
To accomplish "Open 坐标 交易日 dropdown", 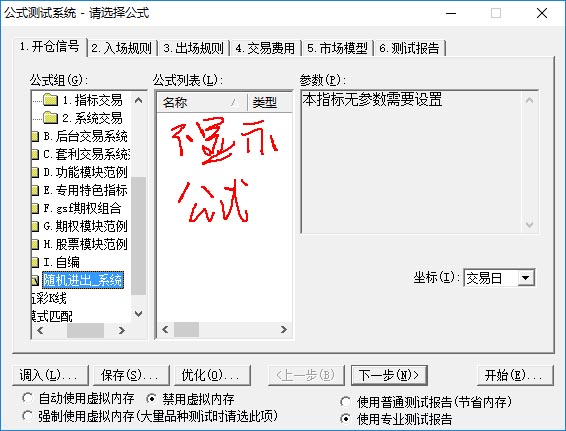I will pyautogui.click(x=526, y=278).
